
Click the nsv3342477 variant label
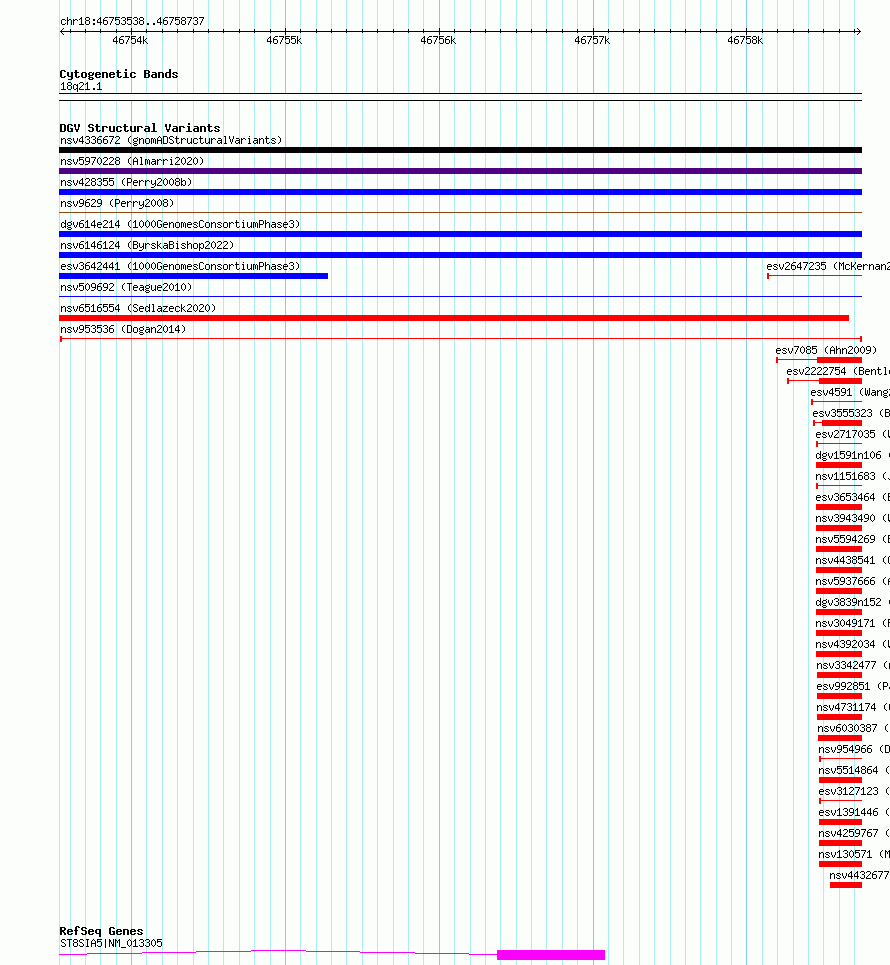[x=853, y=665]
